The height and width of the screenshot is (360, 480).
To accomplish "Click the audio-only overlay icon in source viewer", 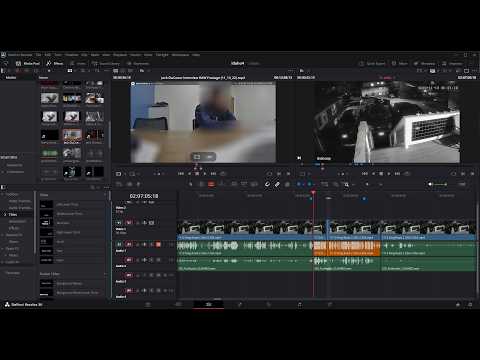I will point(210,156).
